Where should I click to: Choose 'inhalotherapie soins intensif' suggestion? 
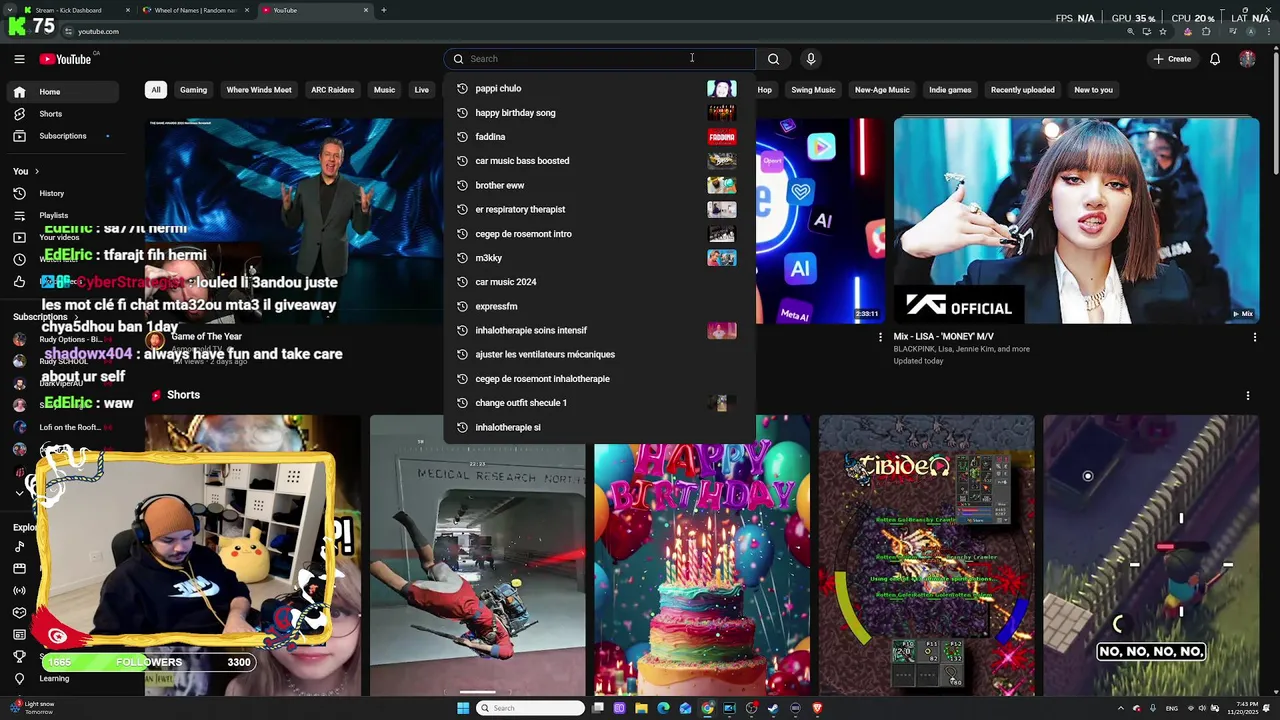(x=600, y=330)
